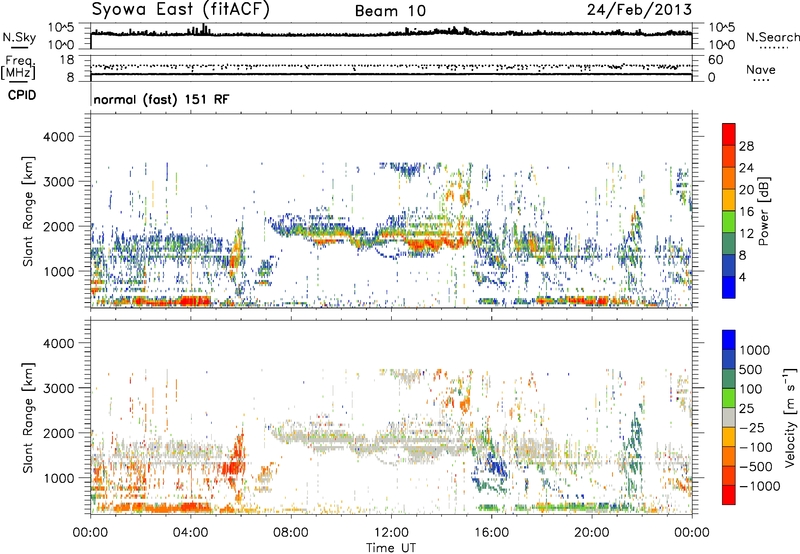Click the dotted frequency trace strip

(391, 67)
